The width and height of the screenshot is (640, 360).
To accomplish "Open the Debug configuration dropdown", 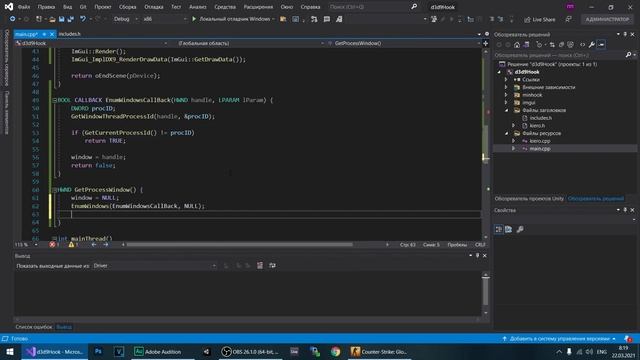I will [x=125, y=19].
